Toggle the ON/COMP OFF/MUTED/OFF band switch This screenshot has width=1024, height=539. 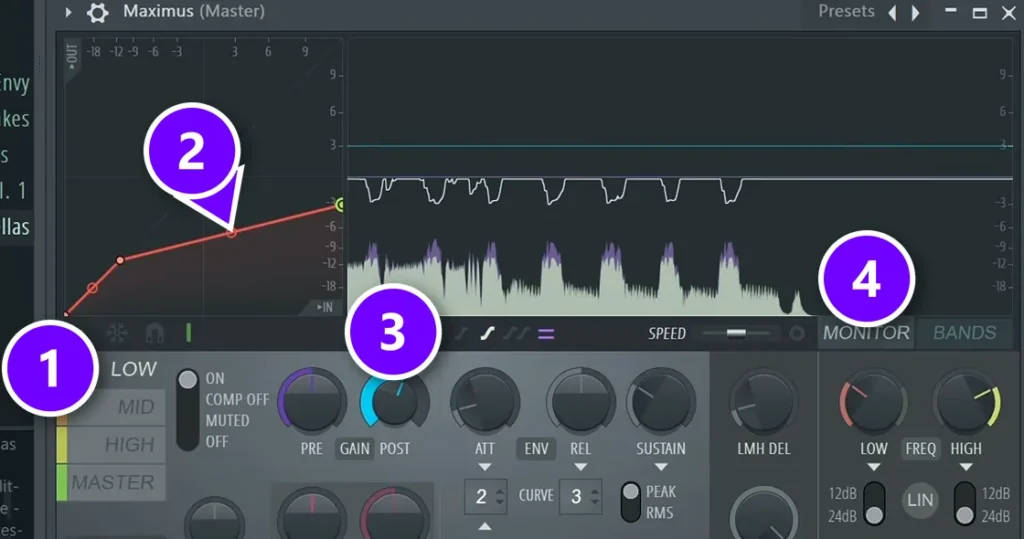tap(187, 410)
